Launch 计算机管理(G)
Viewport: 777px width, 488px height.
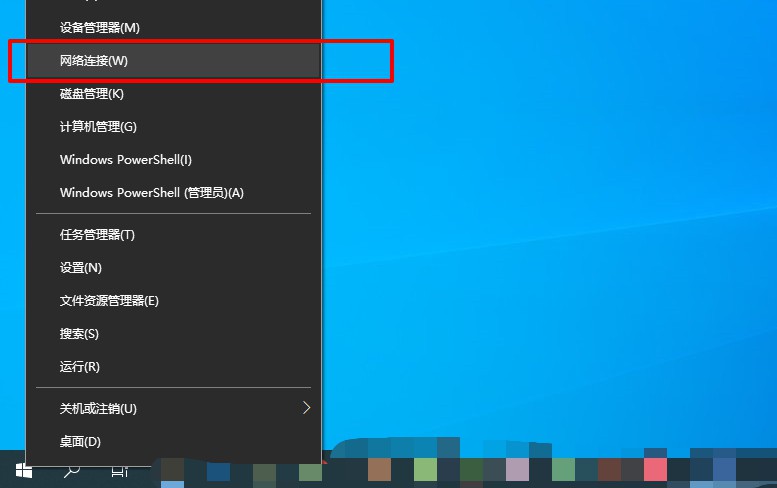(98, 127)
